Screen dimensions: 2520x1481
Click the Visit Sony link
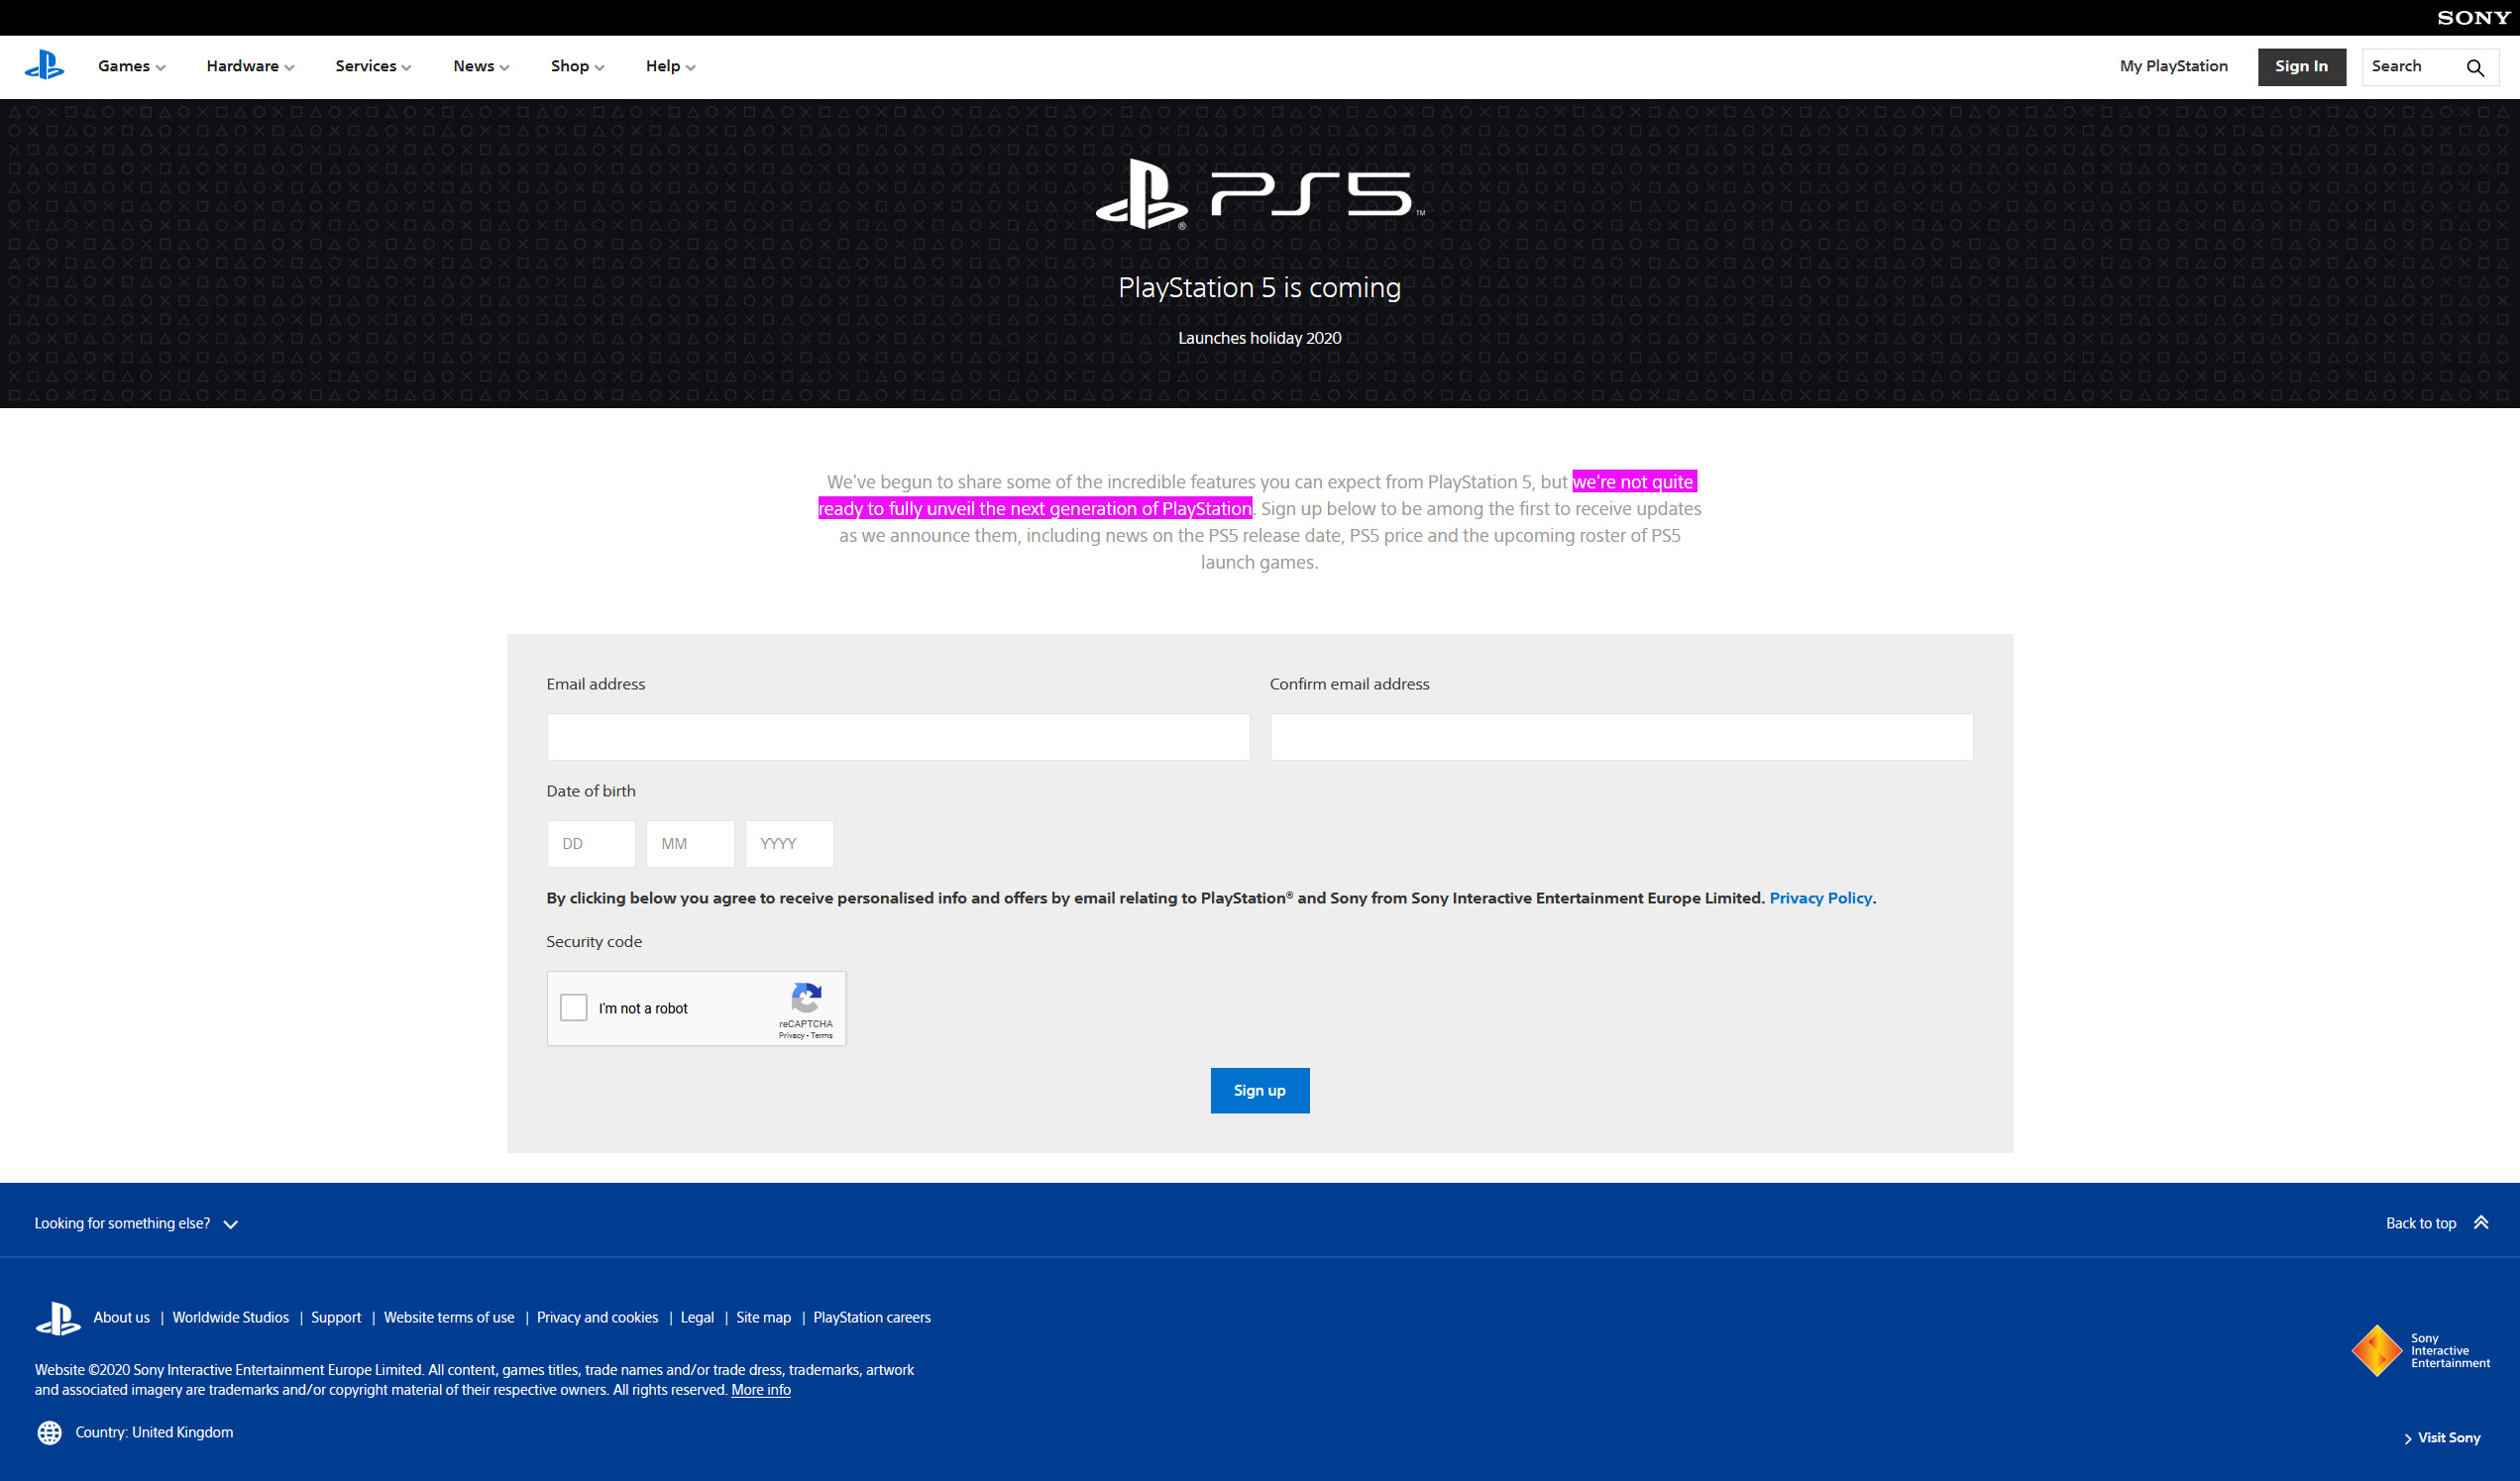tap(2447, 1437)
